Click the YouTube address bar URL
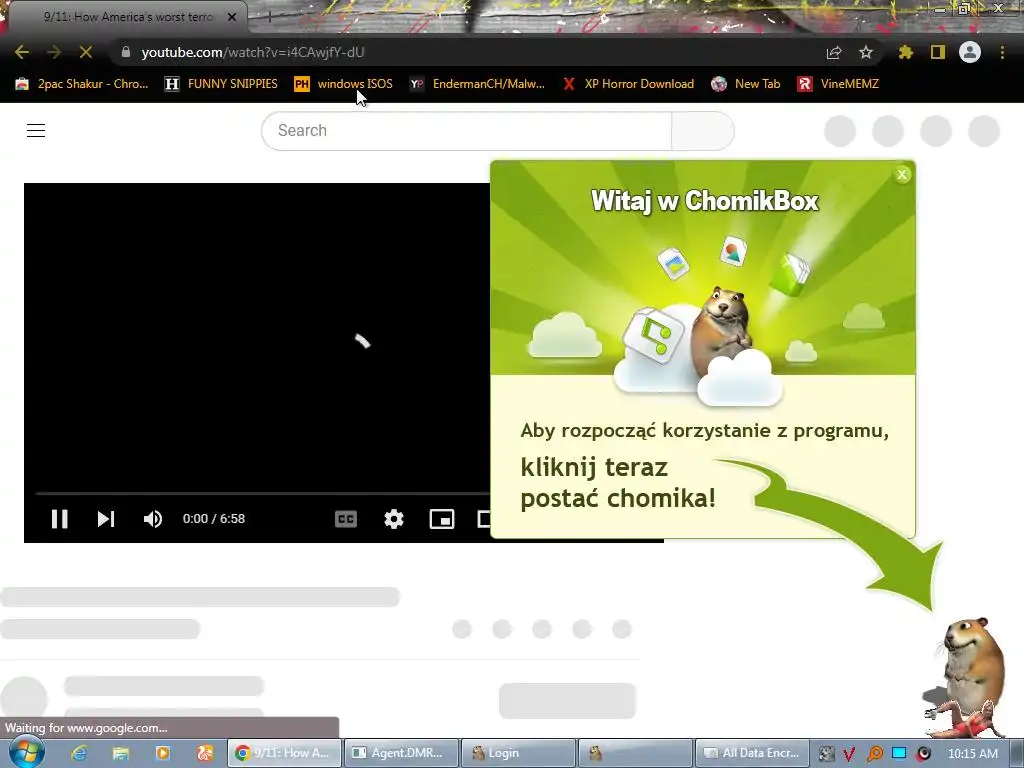Screen dimensions: 1024x768 click(x=253, y=52)
